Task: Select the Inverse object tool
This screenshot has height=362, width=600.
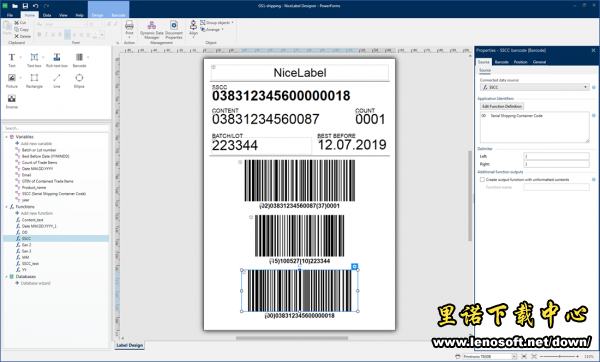Action: pos(11,101)
